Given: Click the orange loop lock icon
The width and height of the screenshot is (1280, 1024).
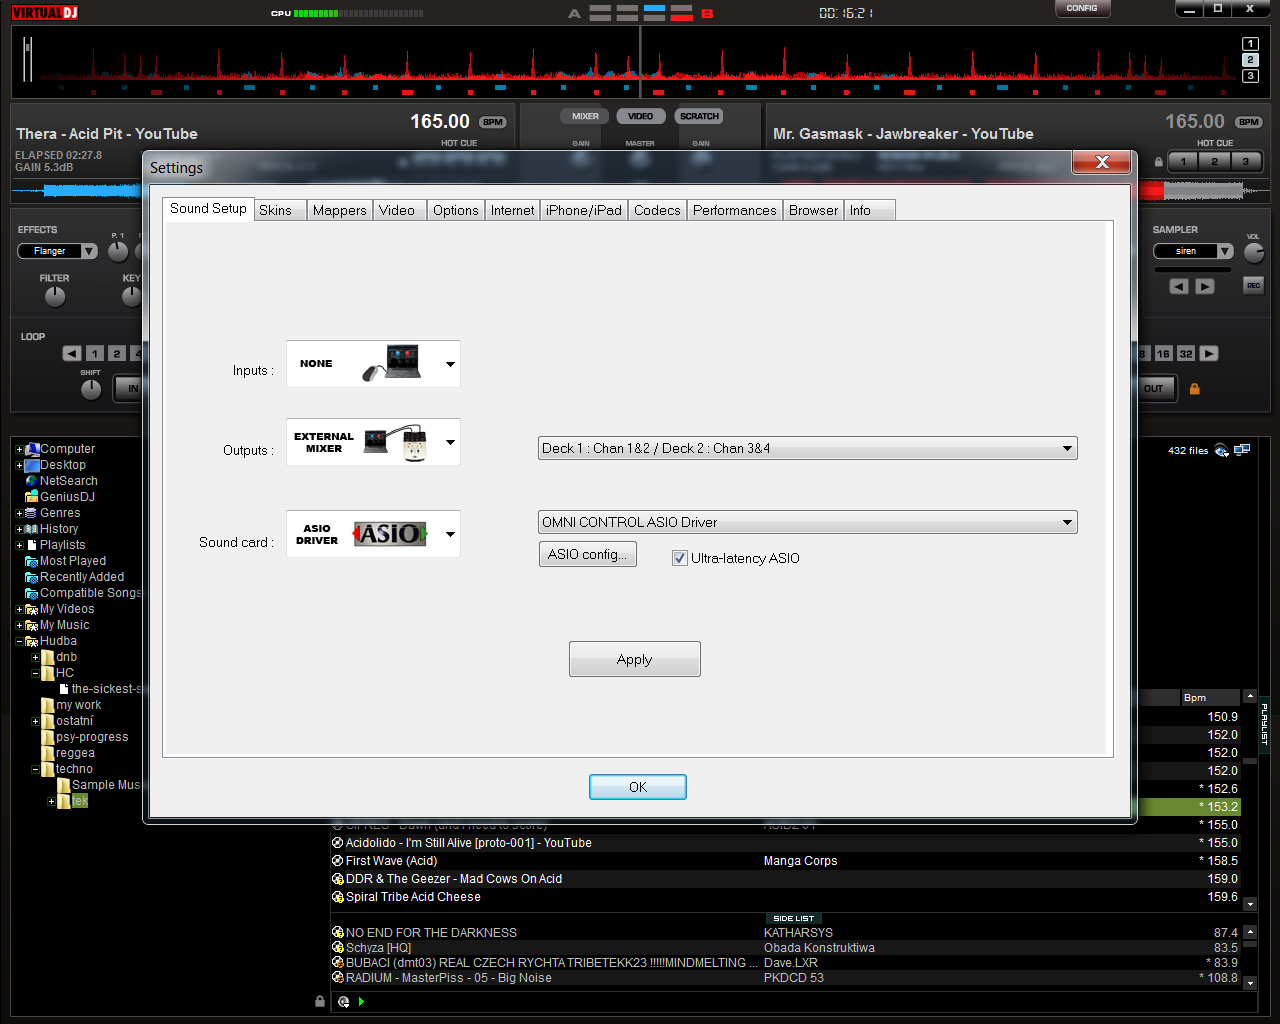Looking at the screenshot, I should (x=1194, y=389).
